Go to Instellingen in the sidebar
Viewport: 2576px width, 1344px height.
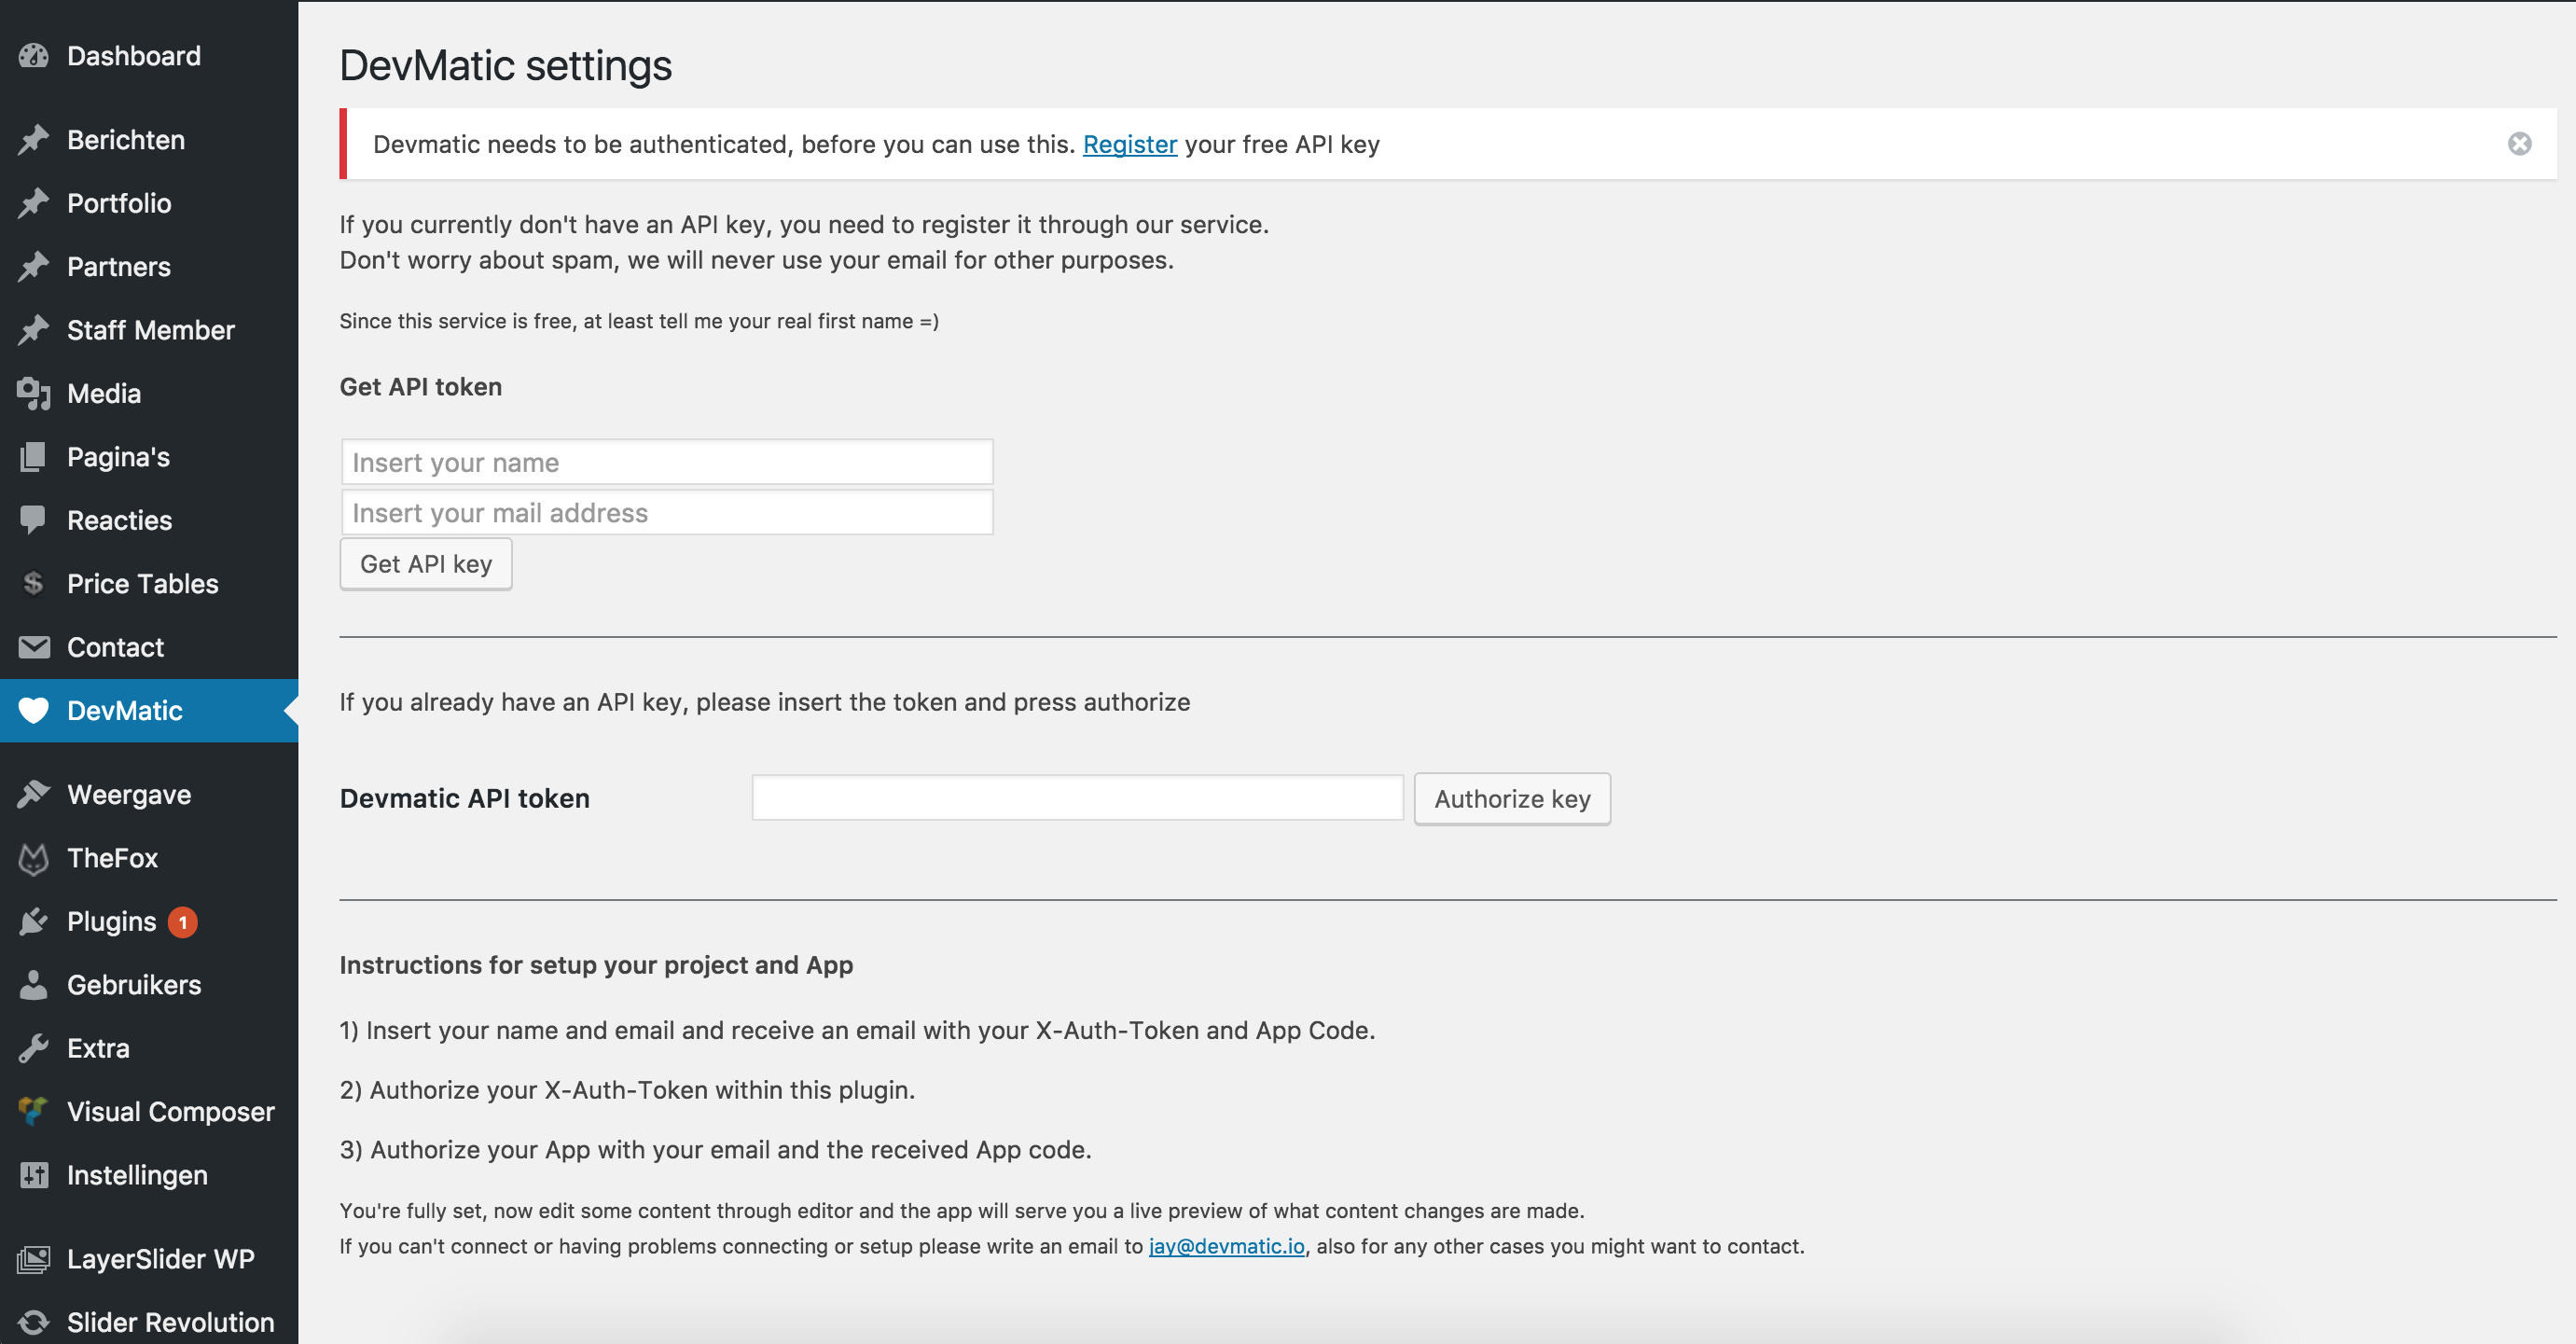point(138,1176)
